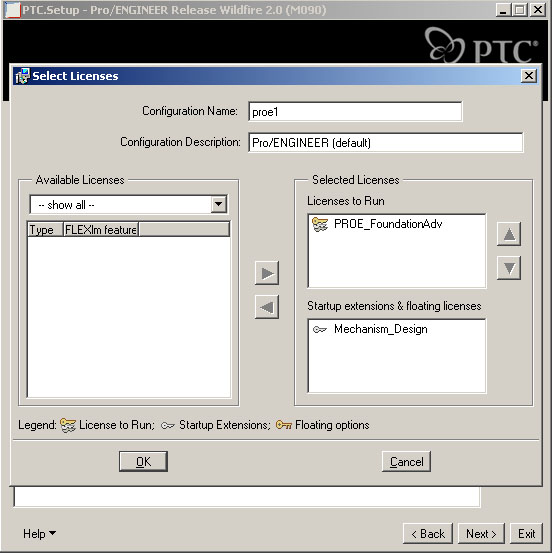Click the PTC logo in the banner
Image resolution: width=553 pixels, height=555 pixels.
tap(481, 45)
